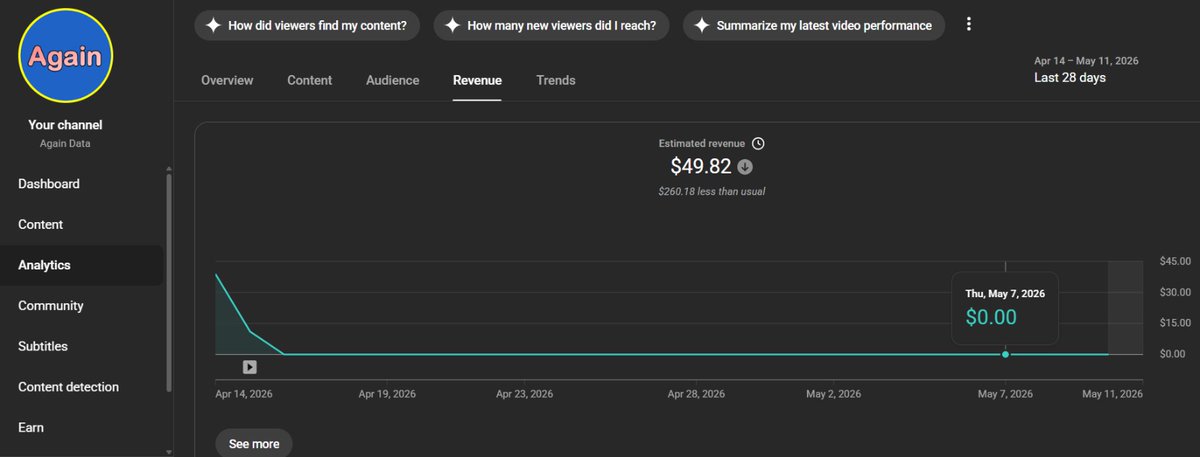Click the sparkle icon on 'How did viewers' chip
The image size is (1200, 457).
[x=213, y=26]
